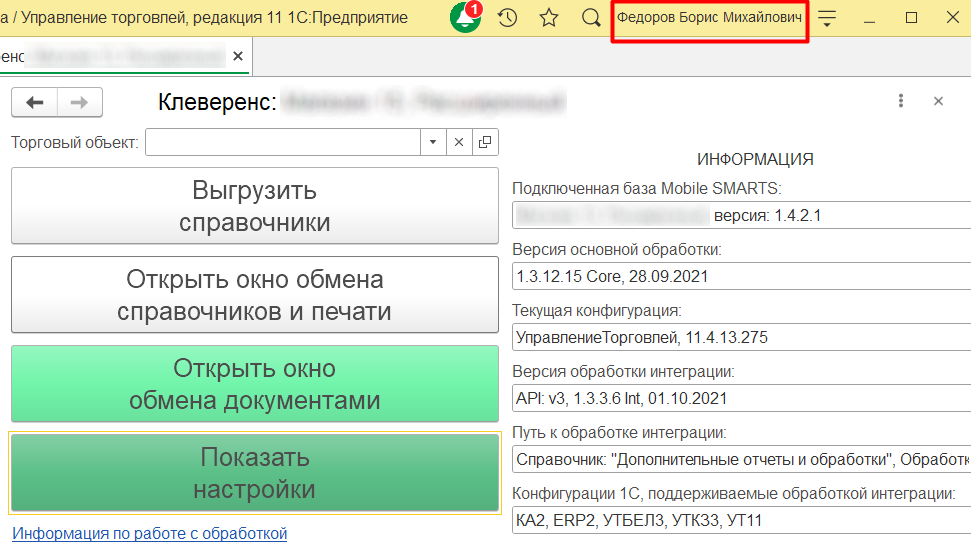Clear the Торговый объект field
This screenshot has height=543, width=971.
[x=459, y=142]
